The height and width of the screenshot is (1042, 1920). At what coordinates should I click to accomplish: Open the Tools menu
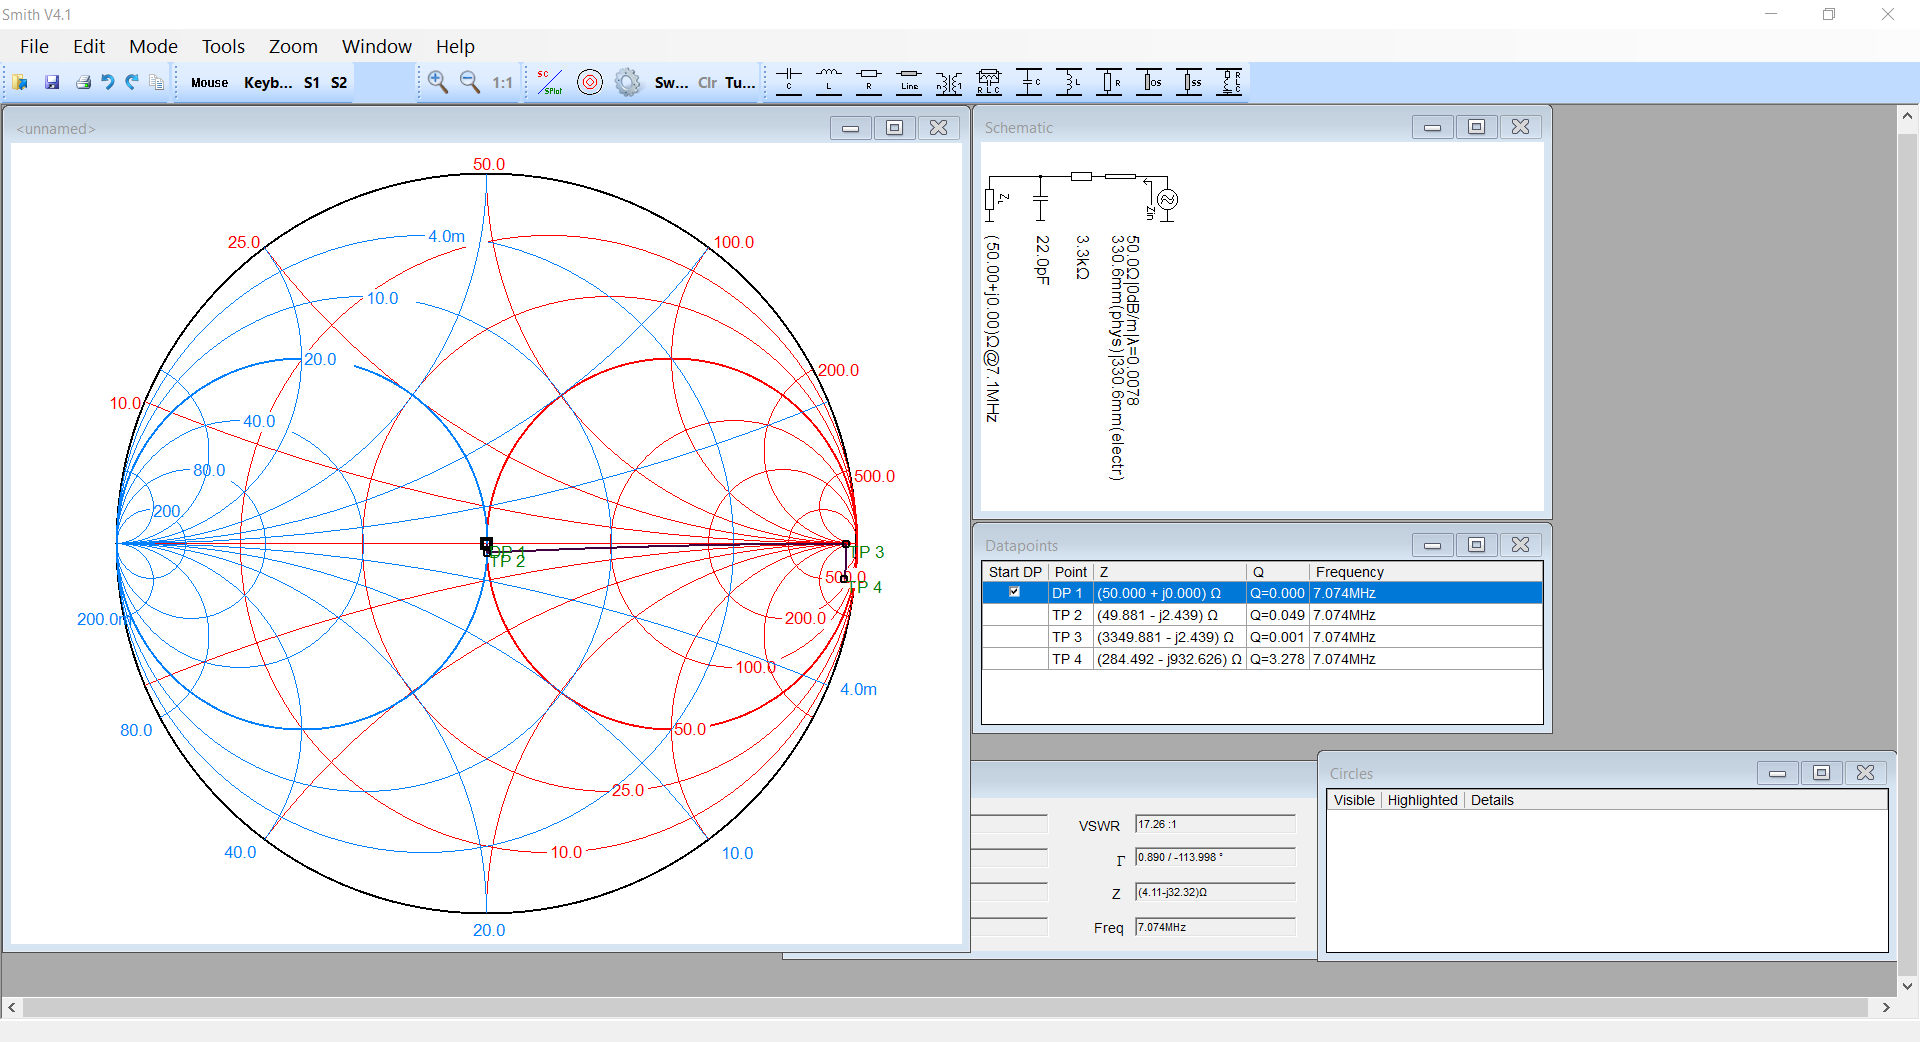(223, 46)
